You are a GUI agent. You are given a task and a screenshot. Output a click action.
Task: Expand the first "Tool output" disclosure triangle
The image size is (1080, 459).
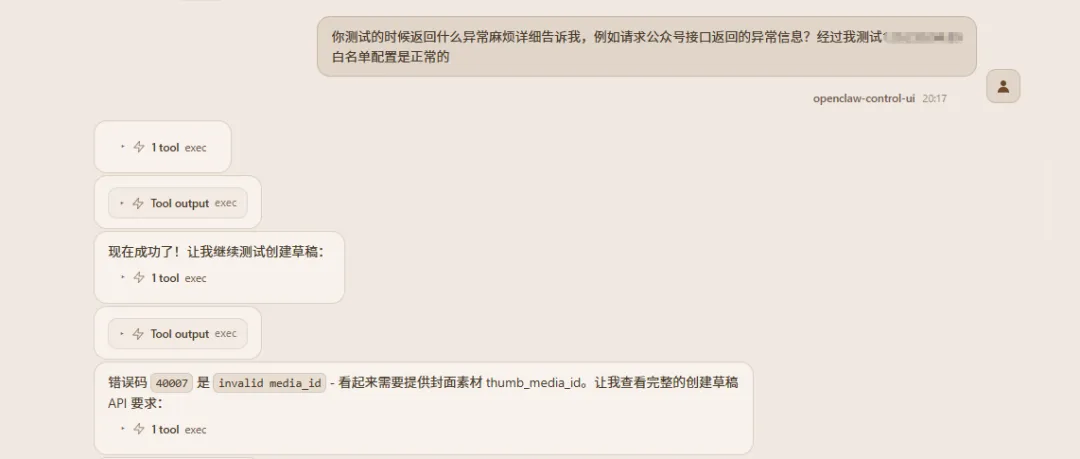pyautogui.click(x=122, y=203)
